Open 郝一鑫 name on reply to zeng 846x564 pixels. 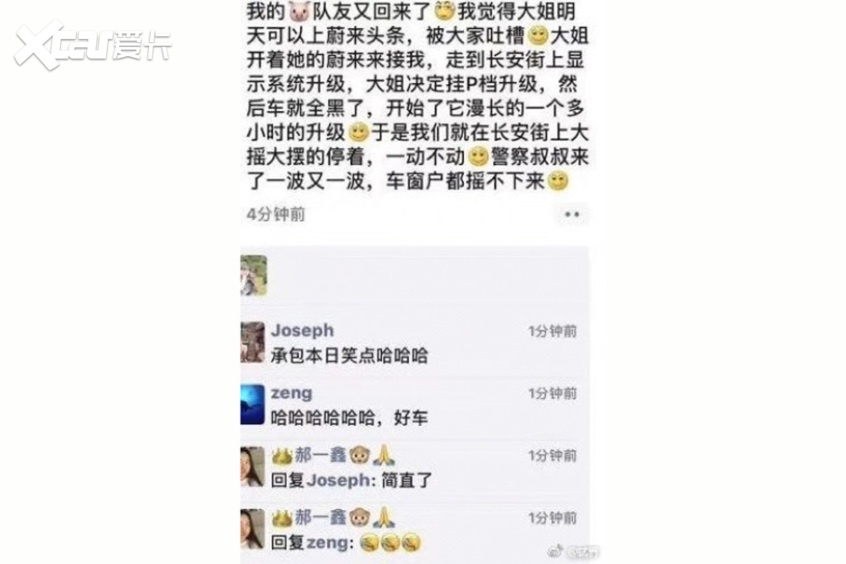pos(320,518)
